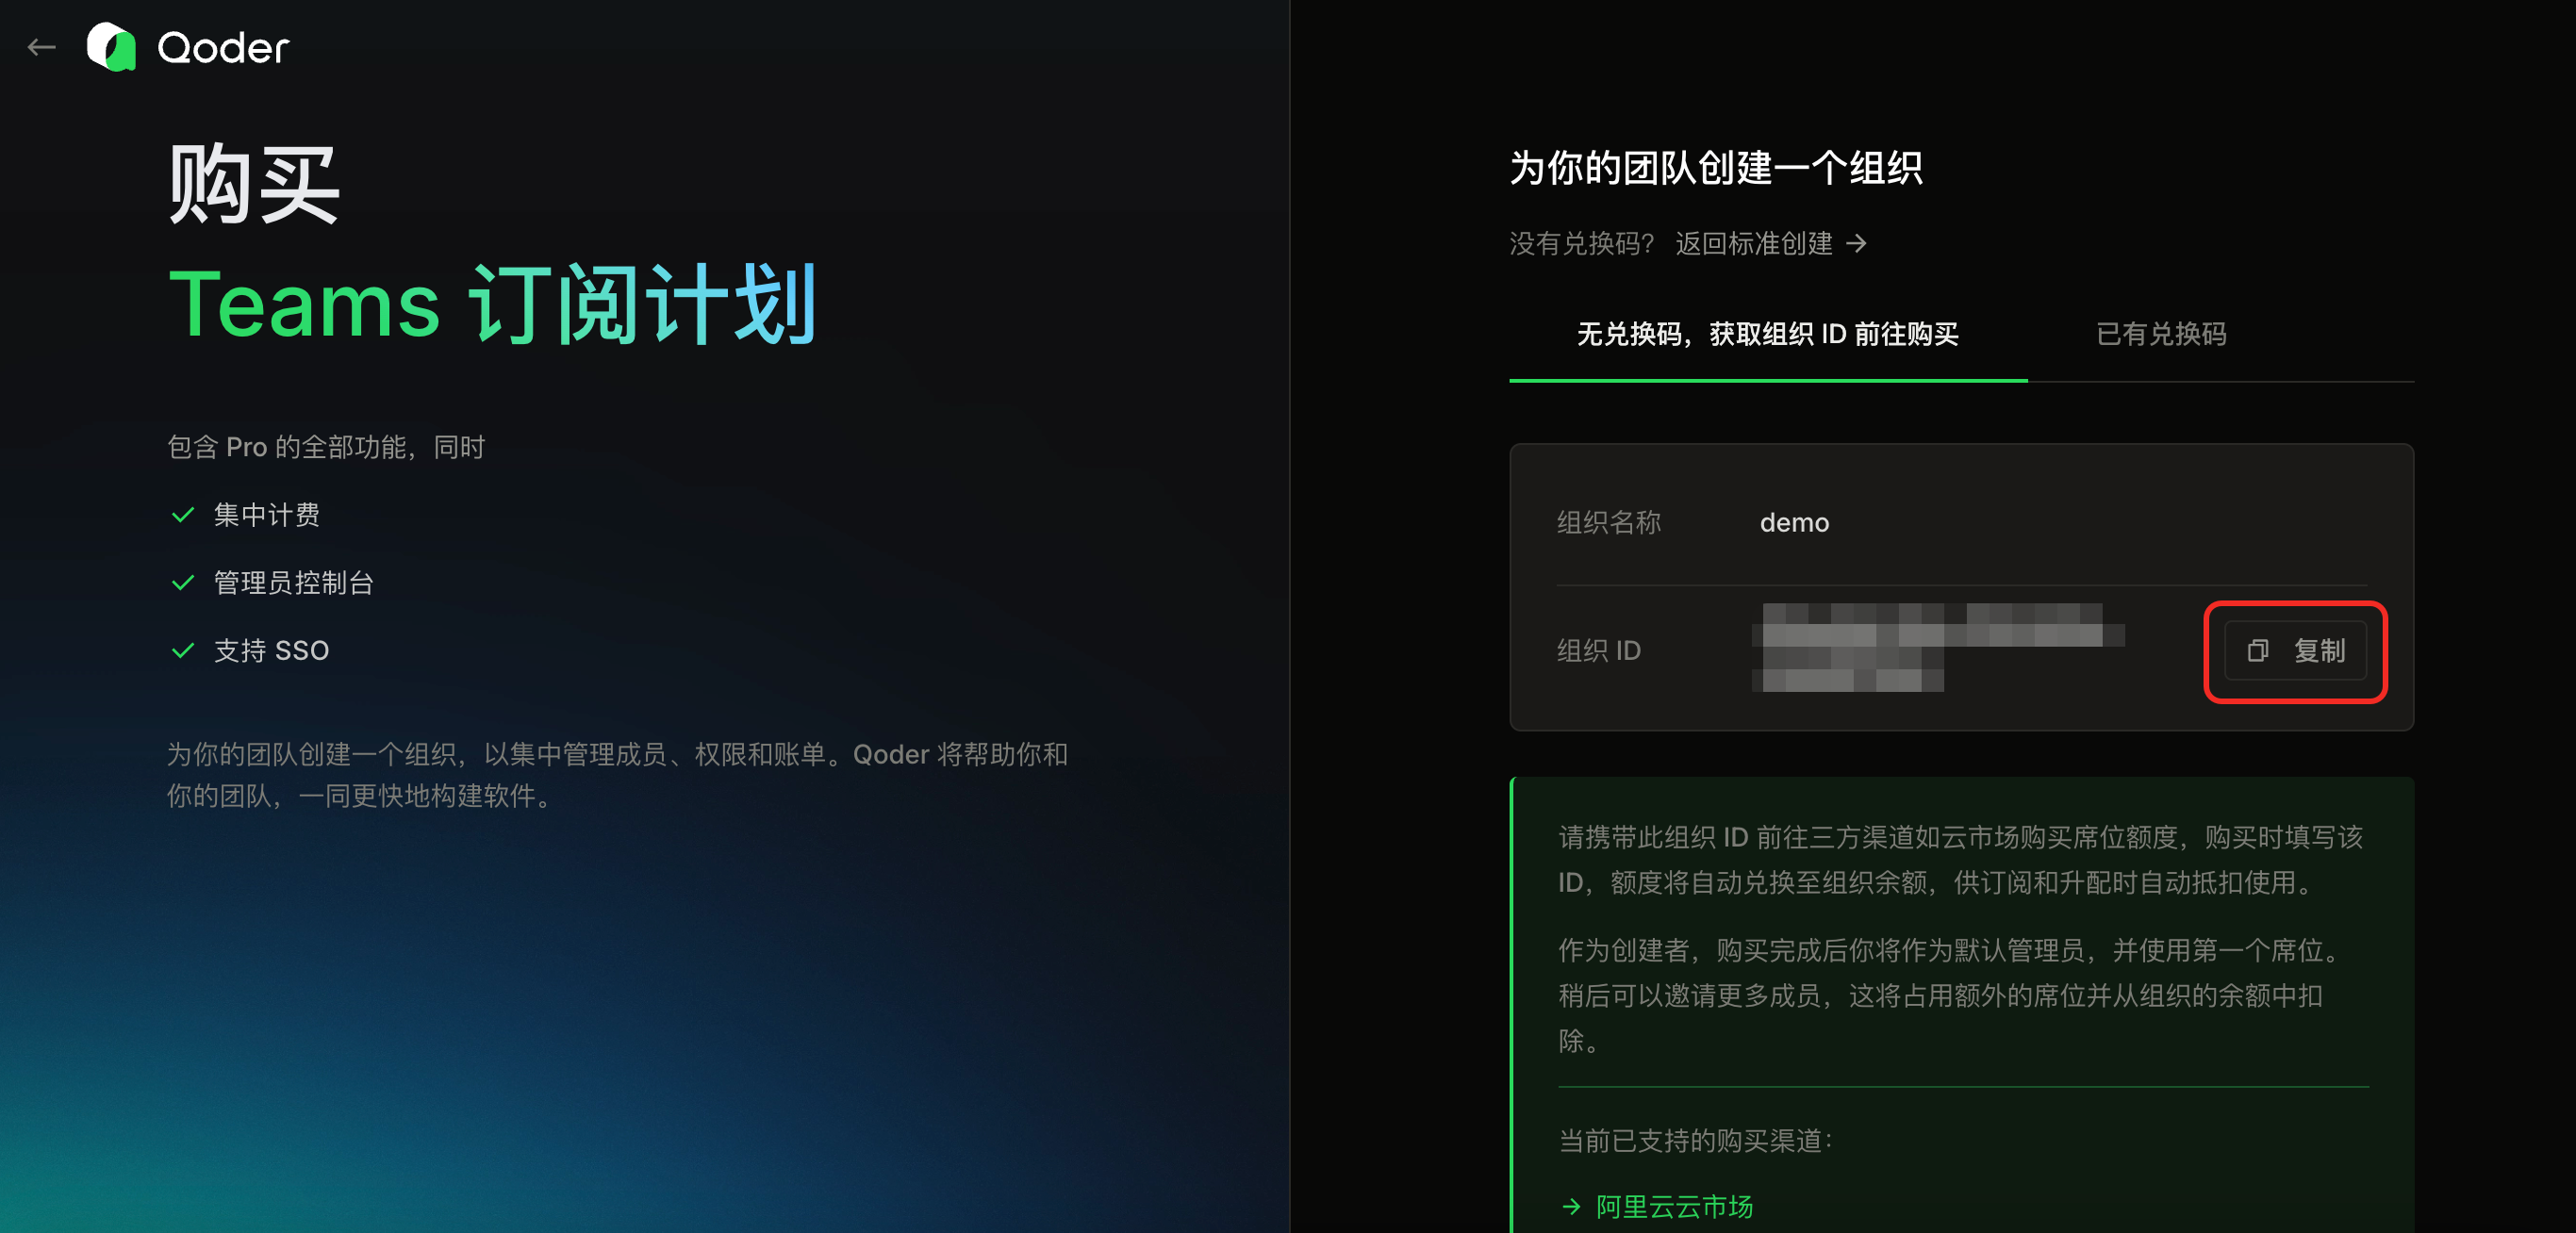Click the Qoder logo icon
2576x1233 pixels.
[x=111, y=47]
